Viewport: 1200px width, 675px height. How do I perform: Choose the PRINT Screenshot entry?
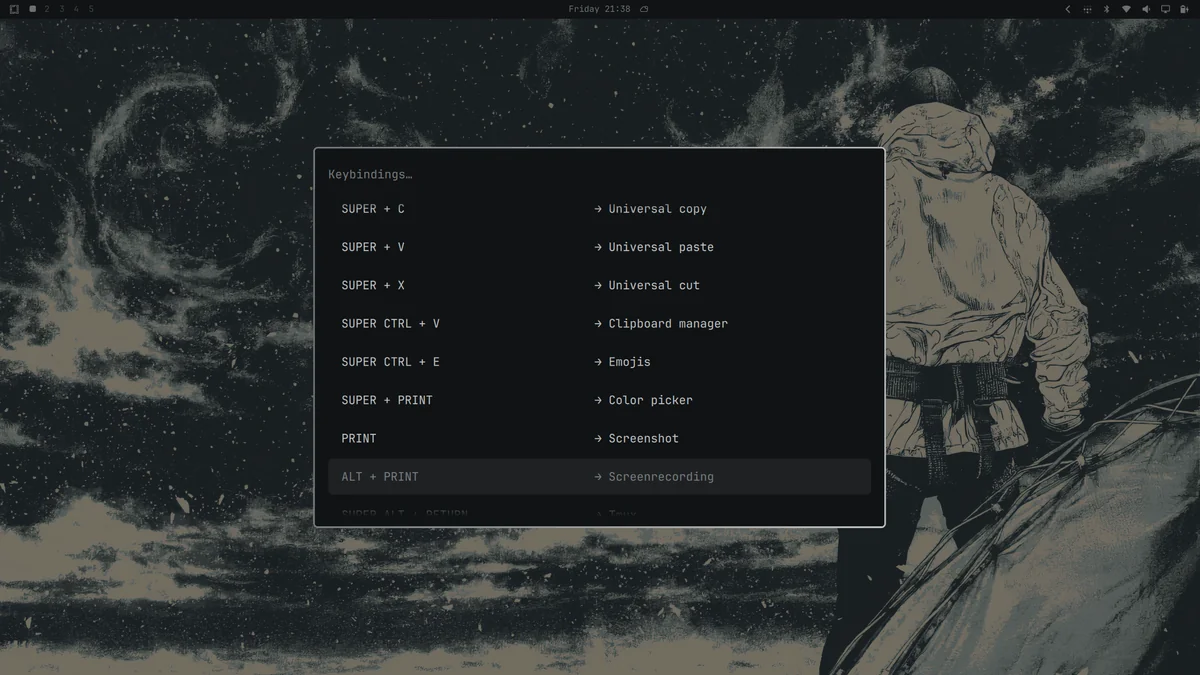pyautogui.click(x=599, y=438)
